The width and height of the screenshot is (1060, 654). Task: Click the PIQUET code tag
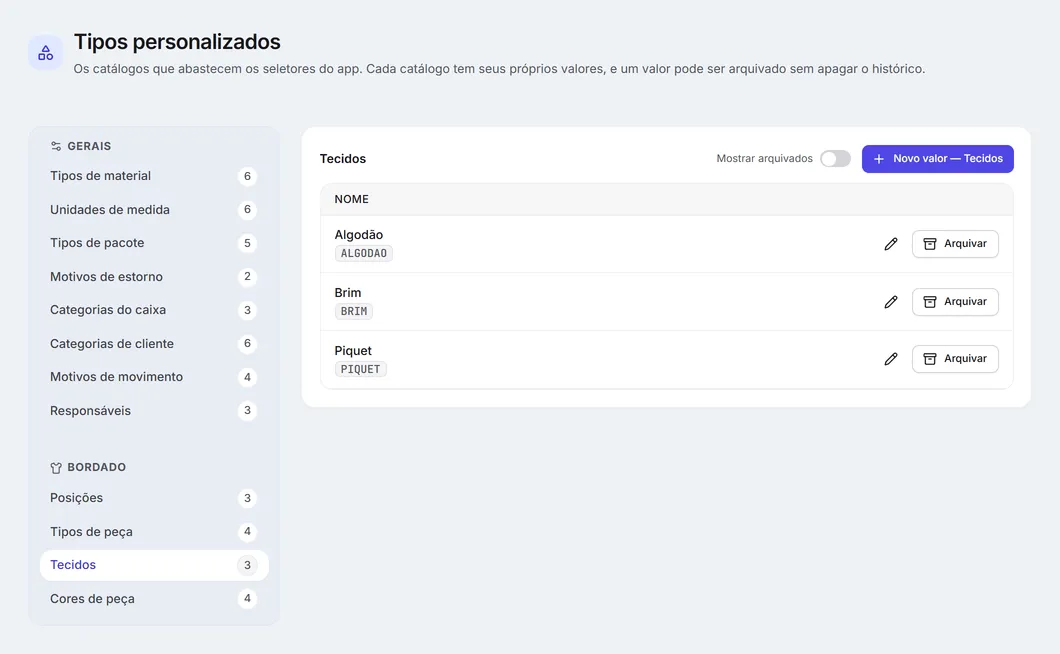tap(360, 369)
